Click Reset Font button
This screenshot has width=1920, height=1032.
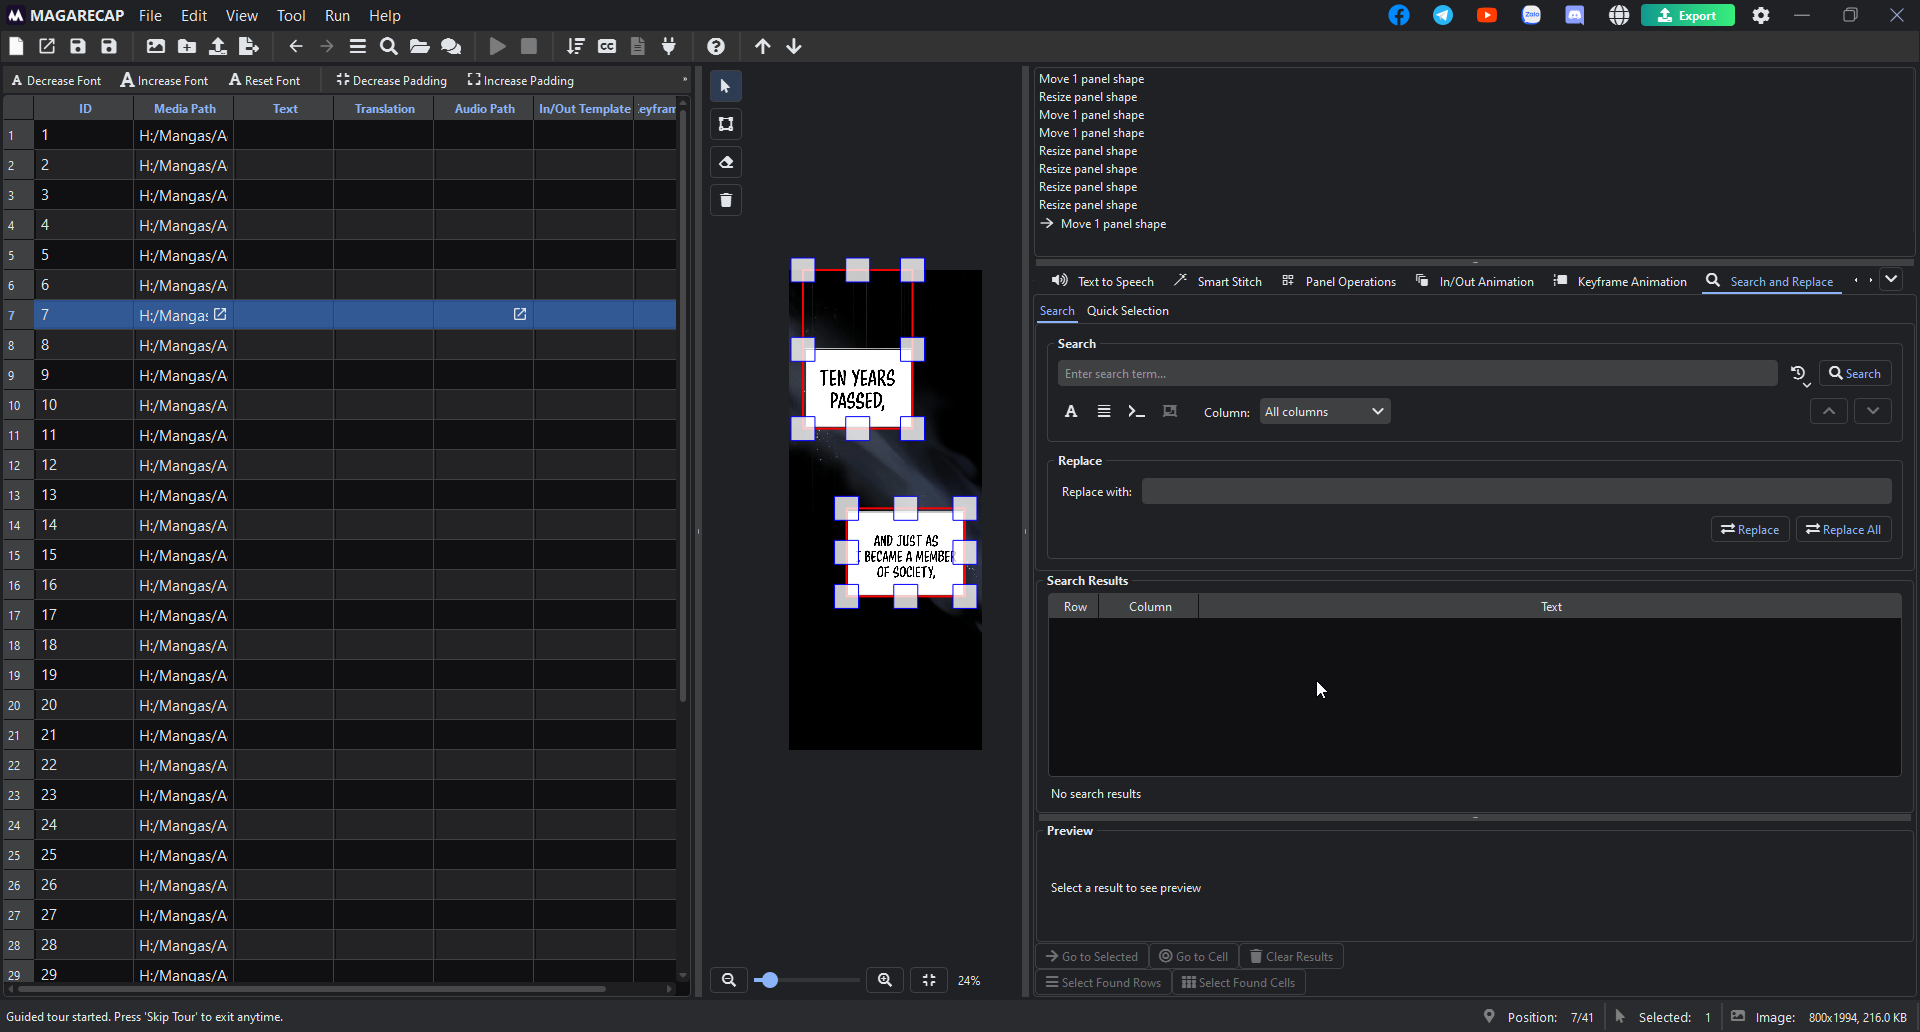click(x=264, y=80)
